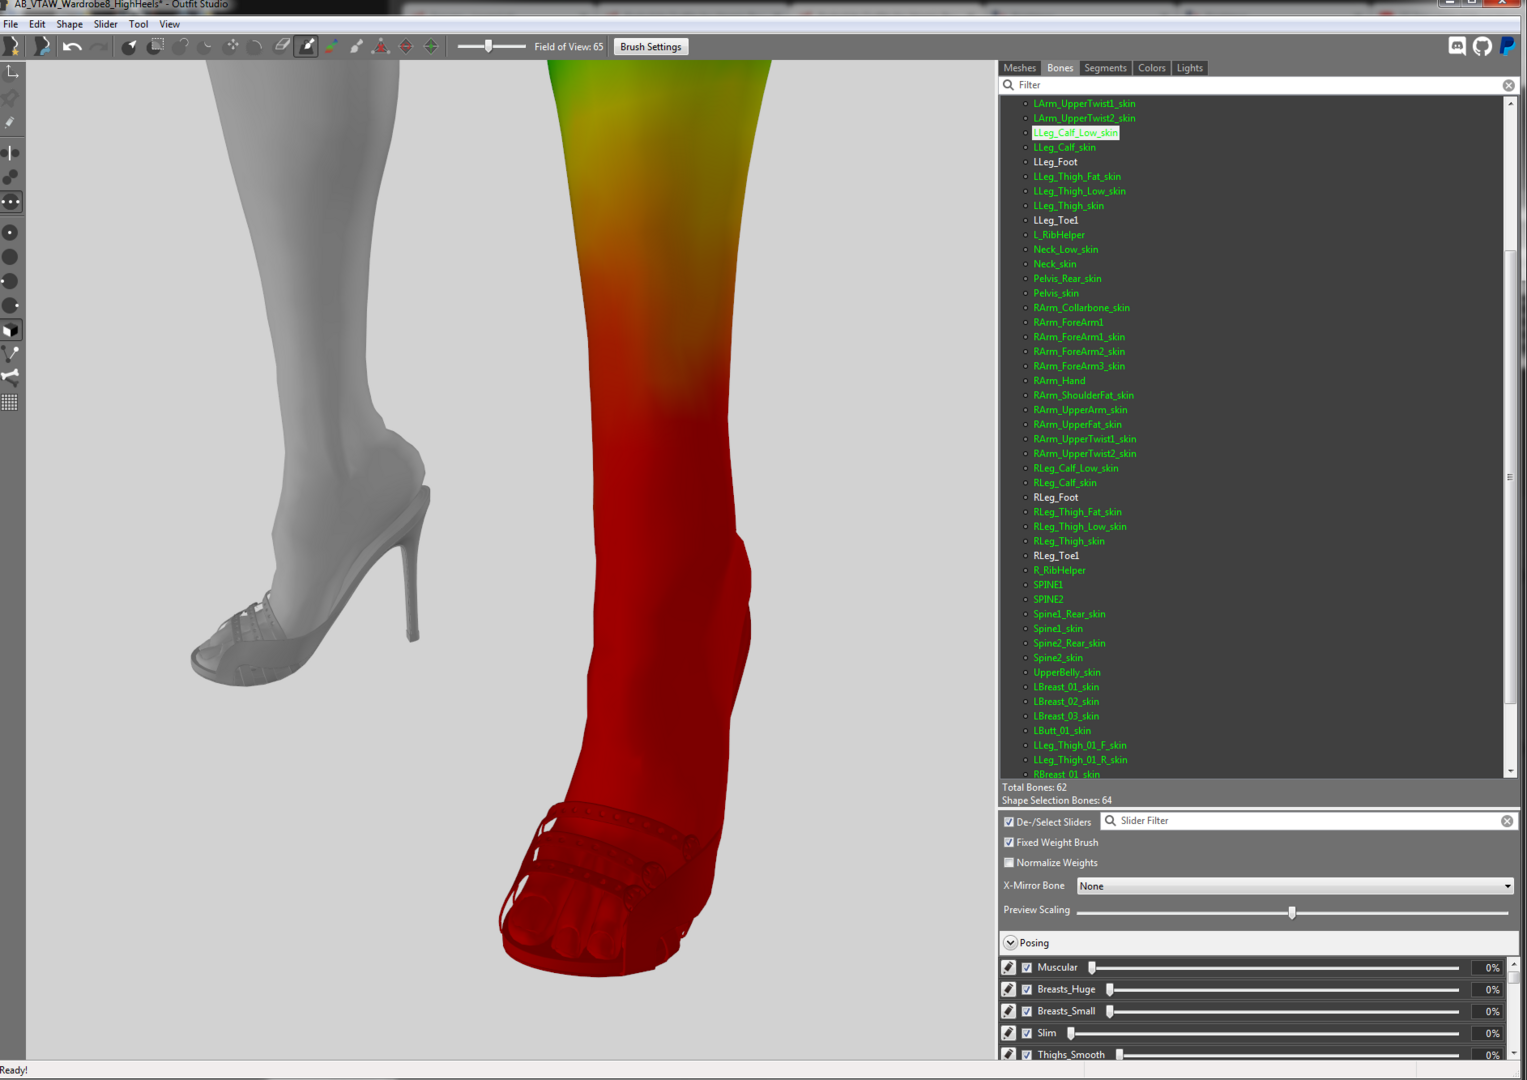Open the PayPal donate icon
Image resolution: width=1527 pixels, height=1080 pixels.
pos(1507,46)
